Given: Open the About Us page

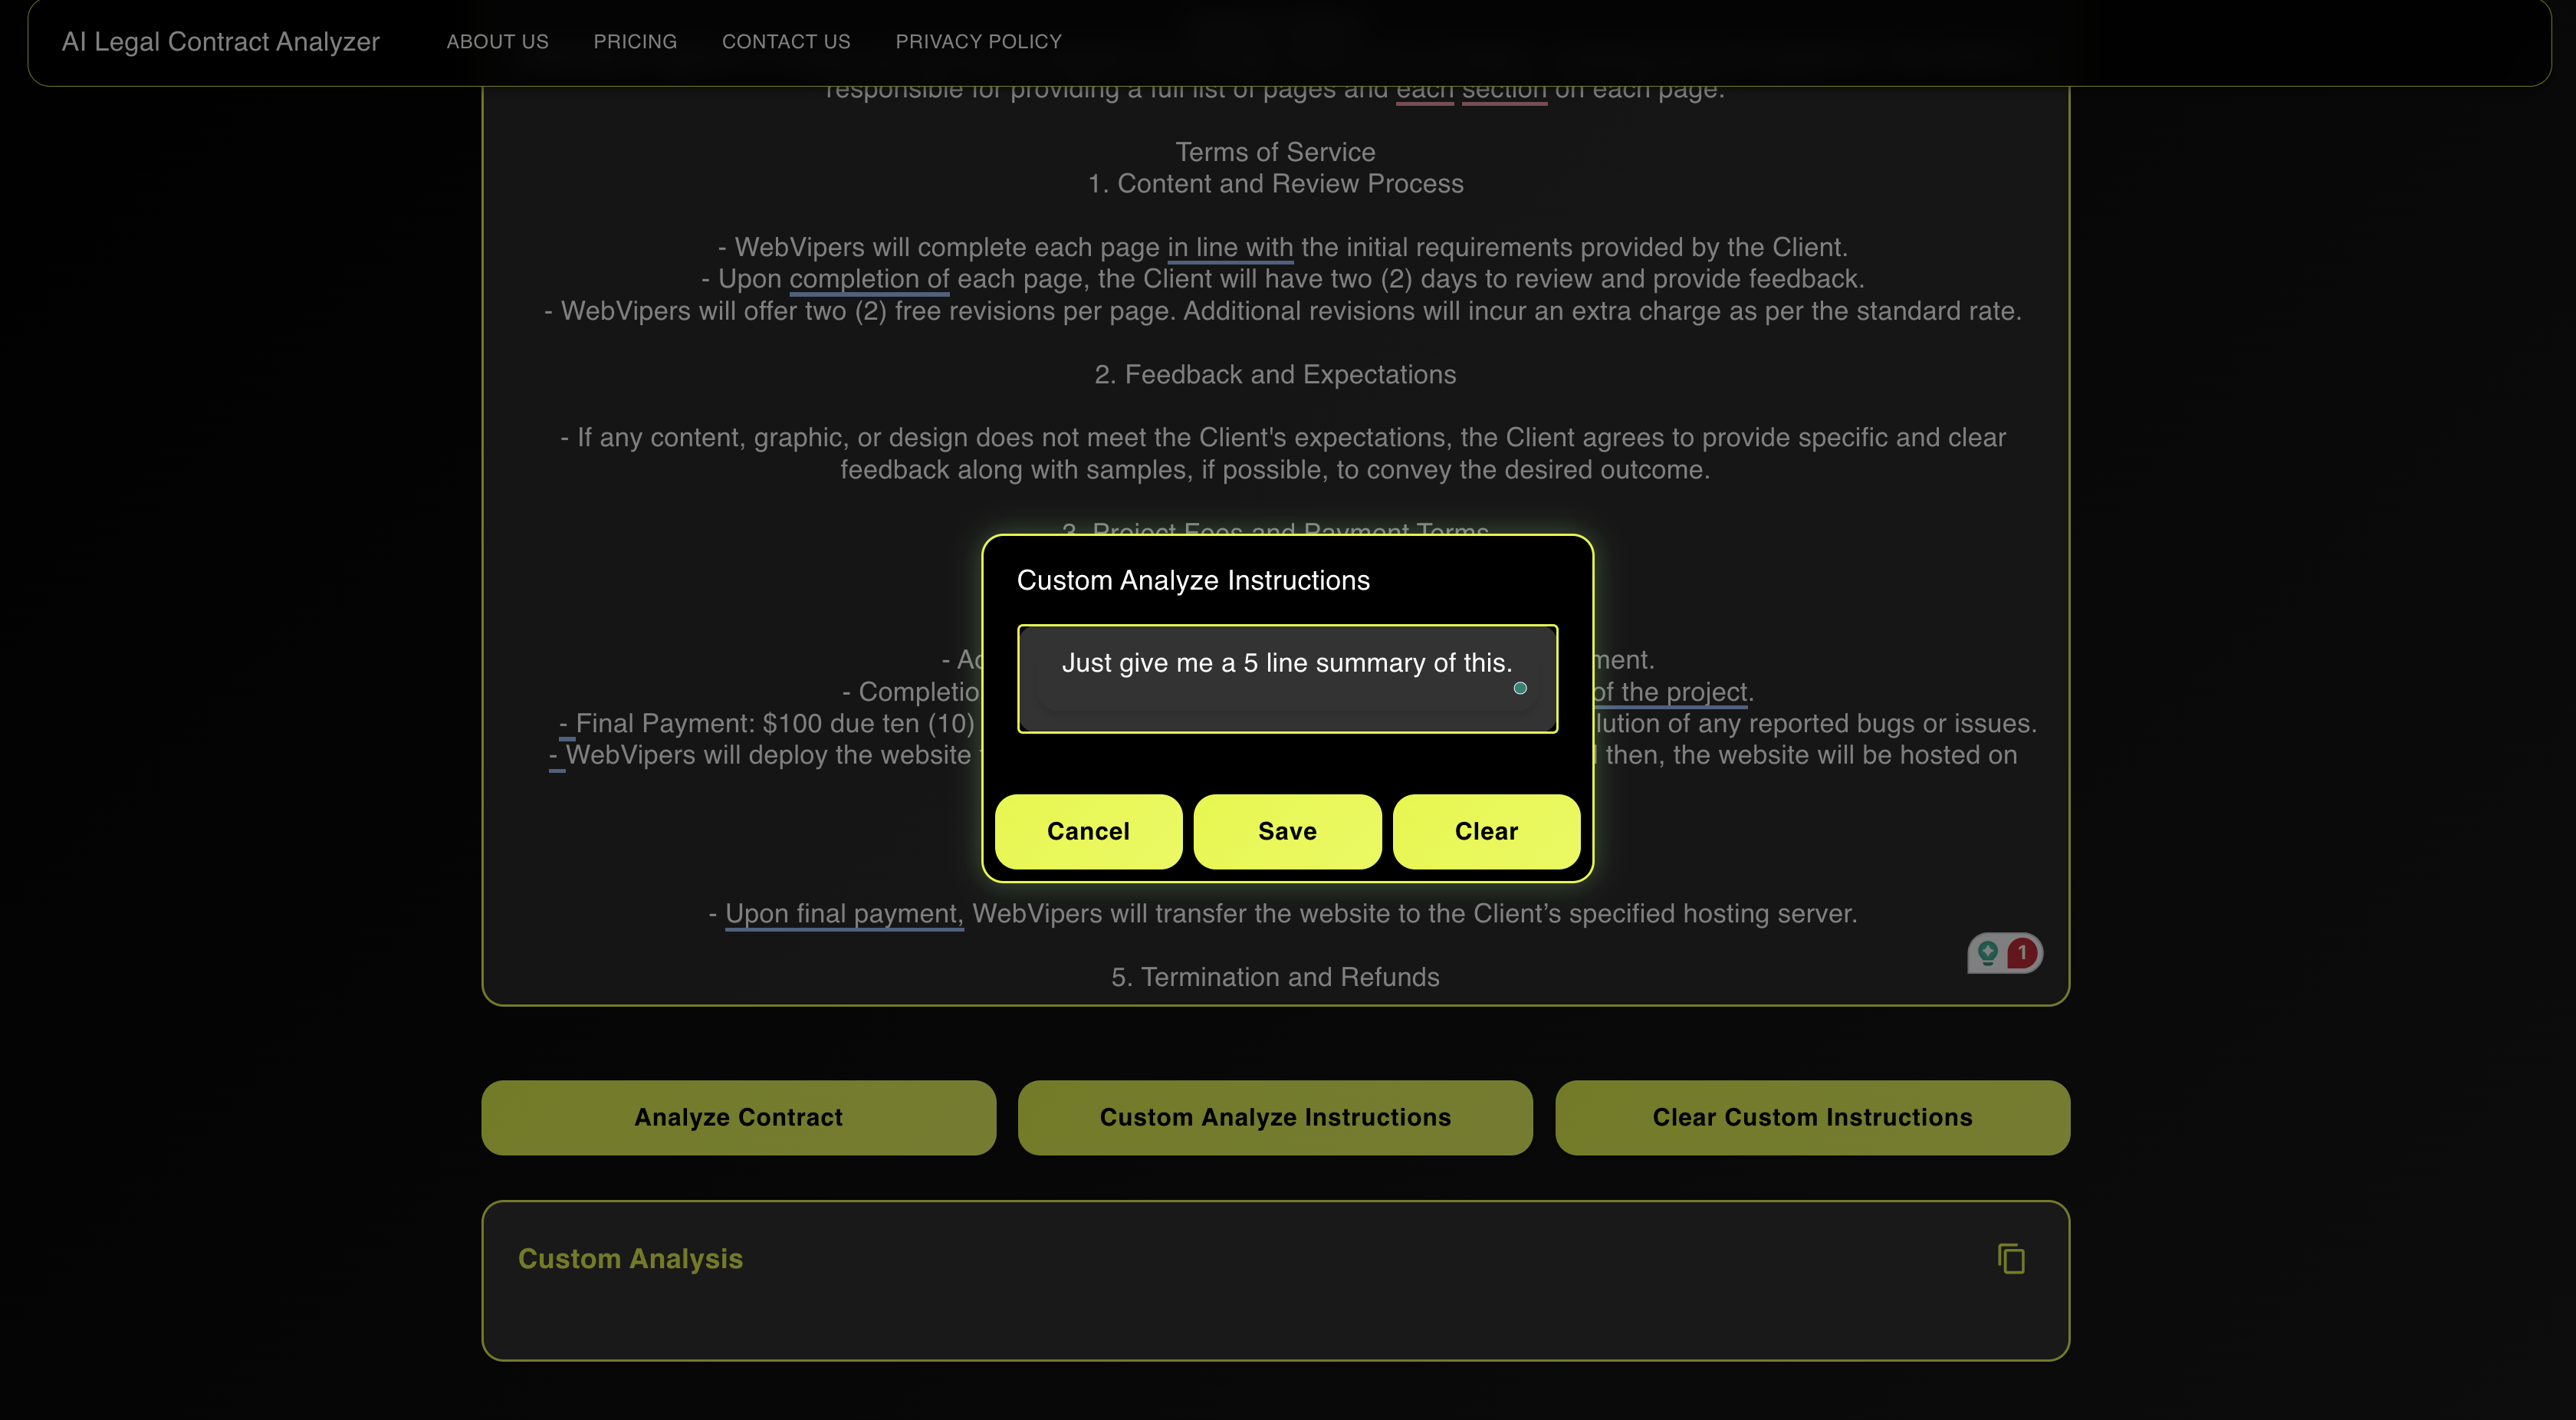Looking at the screenshot, I should [x=497, y=41].
